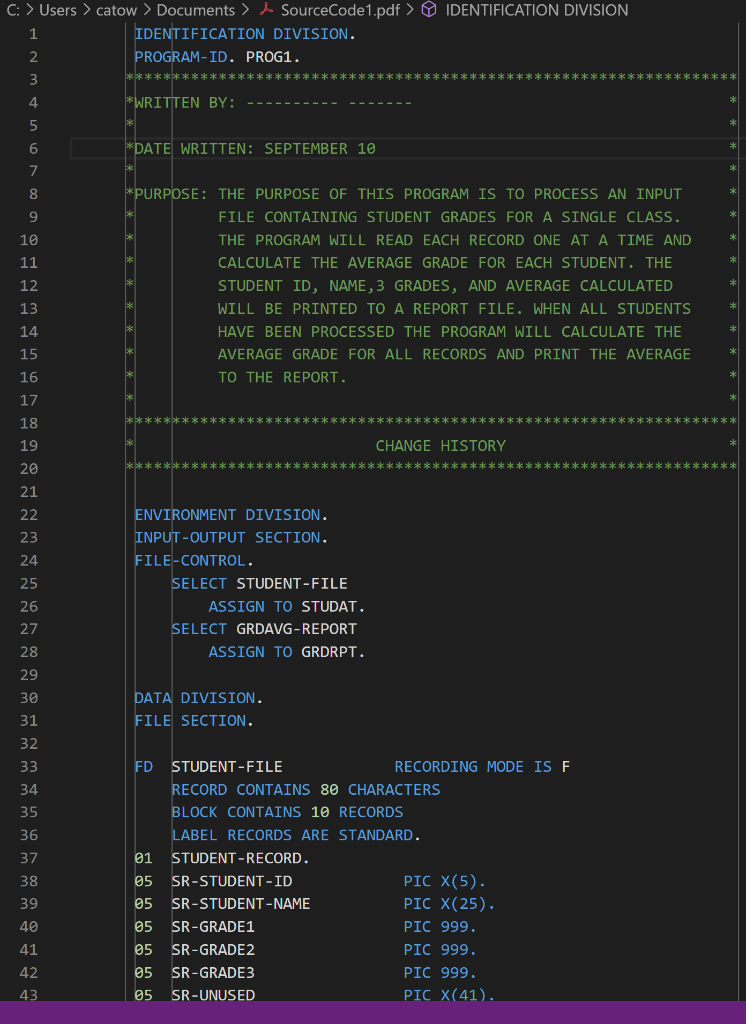Click 'RECORD CONTAINS 80 CHARACTERS' line

[306, 790]
